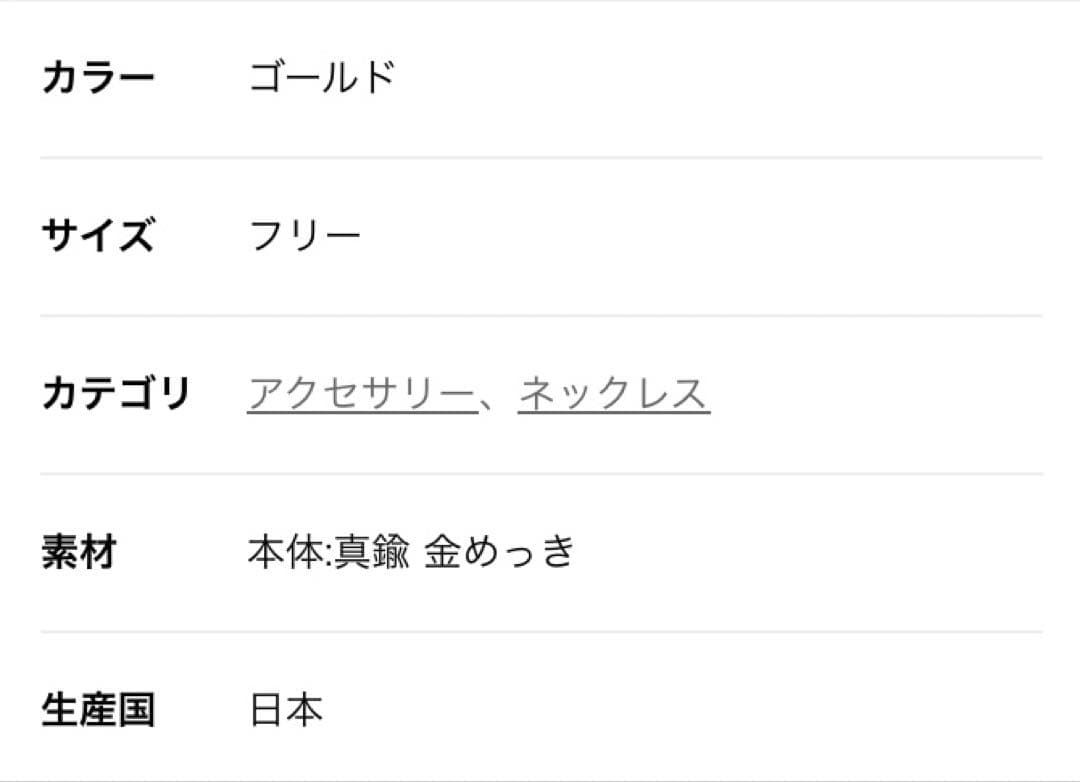This screenshot has width=1080, height=782.
Task: Click the 素材 row label
Action: click(x=79, y=552)
